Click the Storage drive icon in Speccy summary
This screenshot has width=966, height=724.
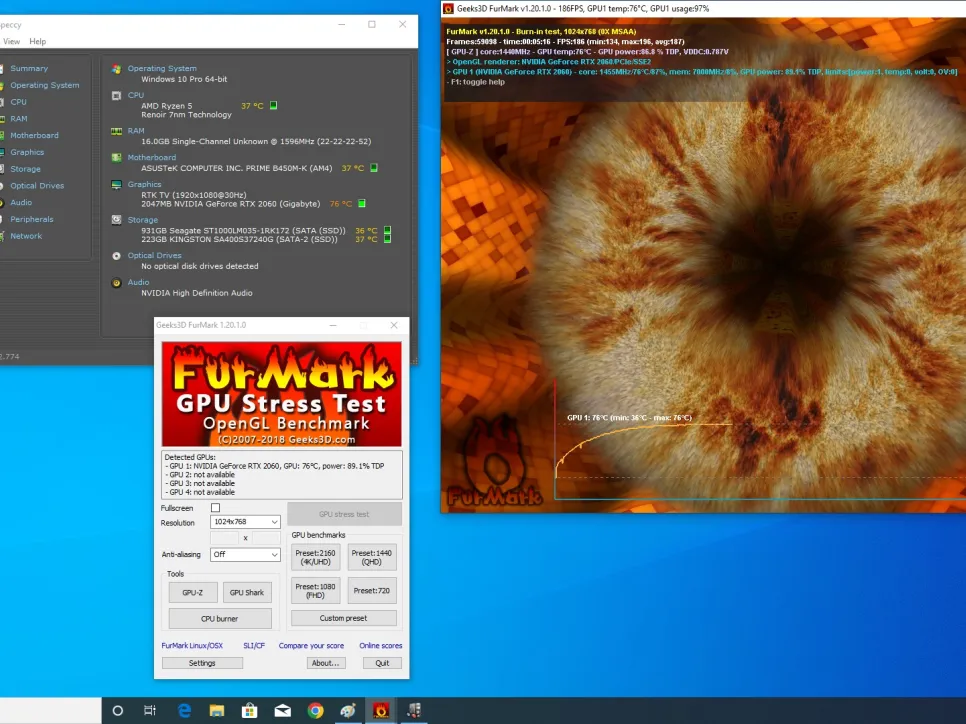pos(116,220)
